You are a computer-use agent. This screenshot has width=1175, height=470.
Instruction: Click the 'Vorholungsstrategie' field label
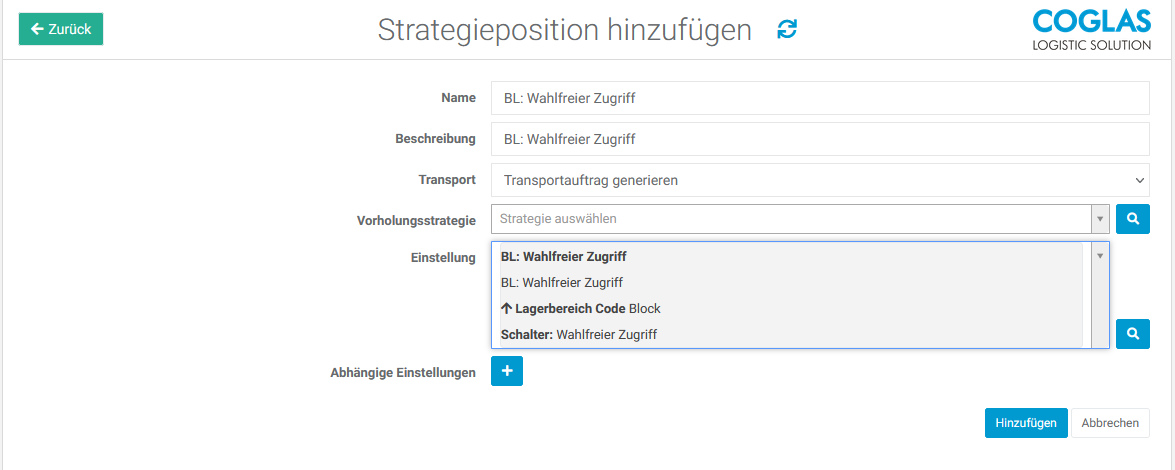[416, 220]
